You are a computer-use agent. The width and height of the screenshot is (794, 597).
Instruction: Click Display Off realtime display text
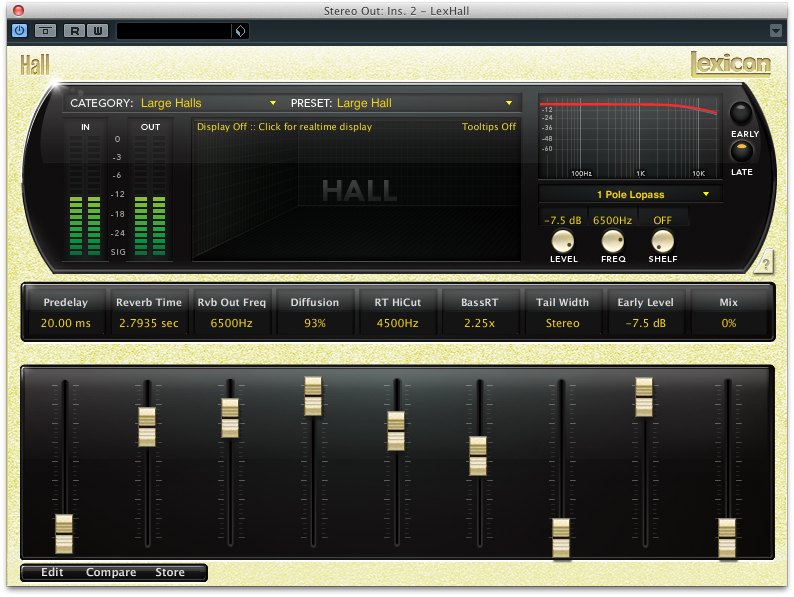pos(284,127)
